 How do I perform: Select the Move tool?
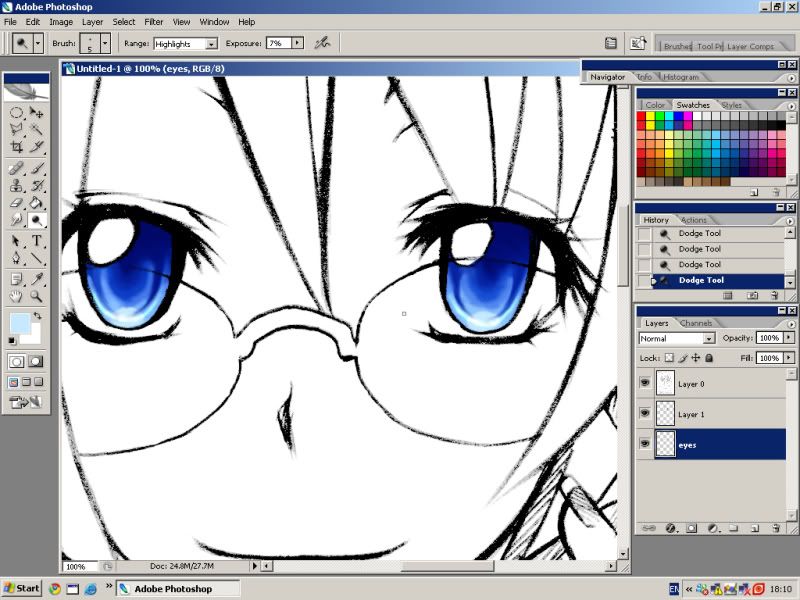pyautogui.click(x=36, y=112)
